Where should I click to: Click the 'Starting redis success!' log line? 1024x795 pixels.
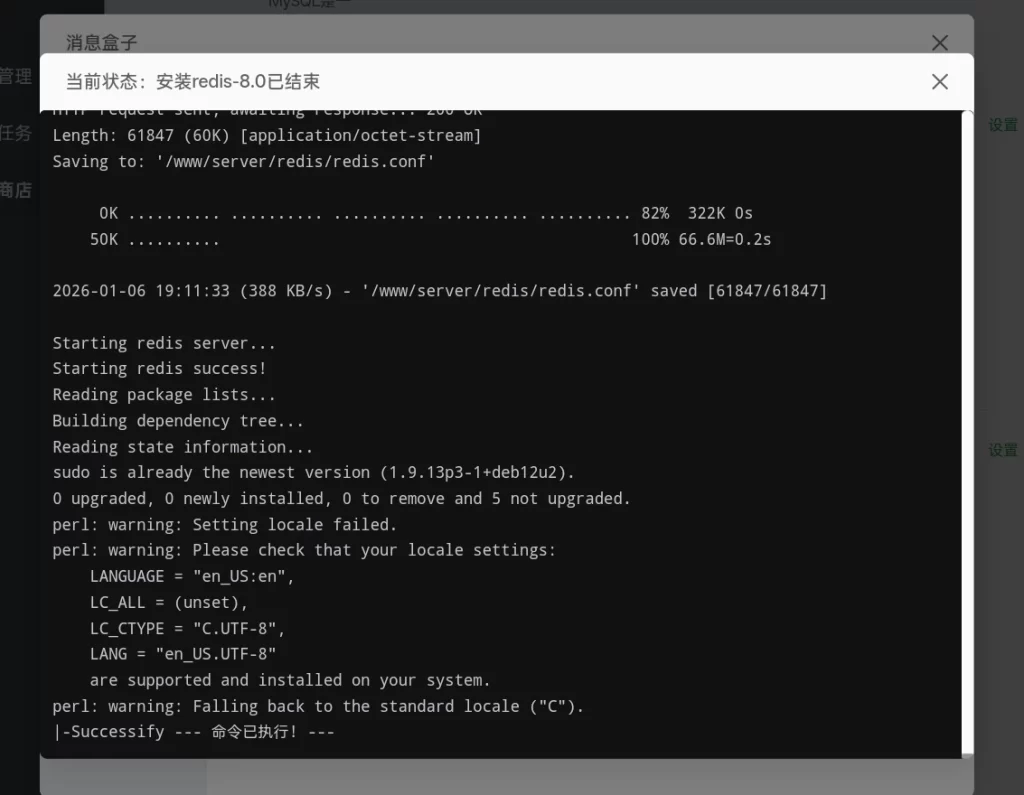(160, 369)
